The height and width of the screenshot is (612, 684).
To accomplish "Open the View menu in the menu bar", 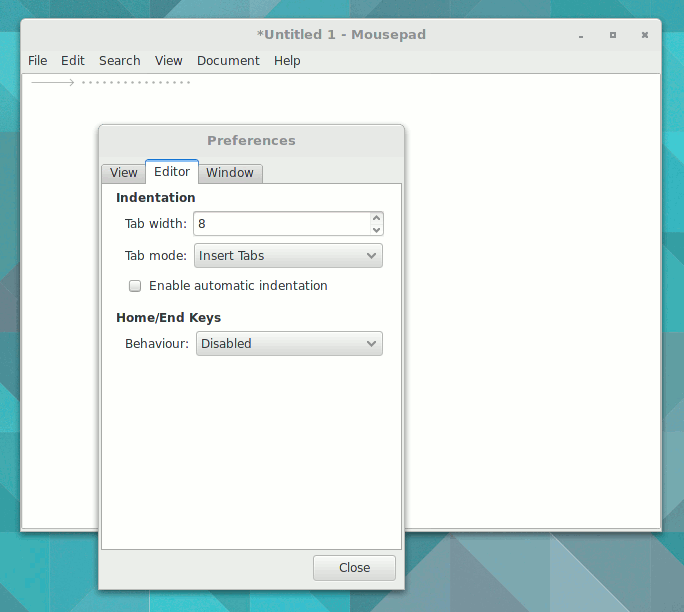I will 169,61.
